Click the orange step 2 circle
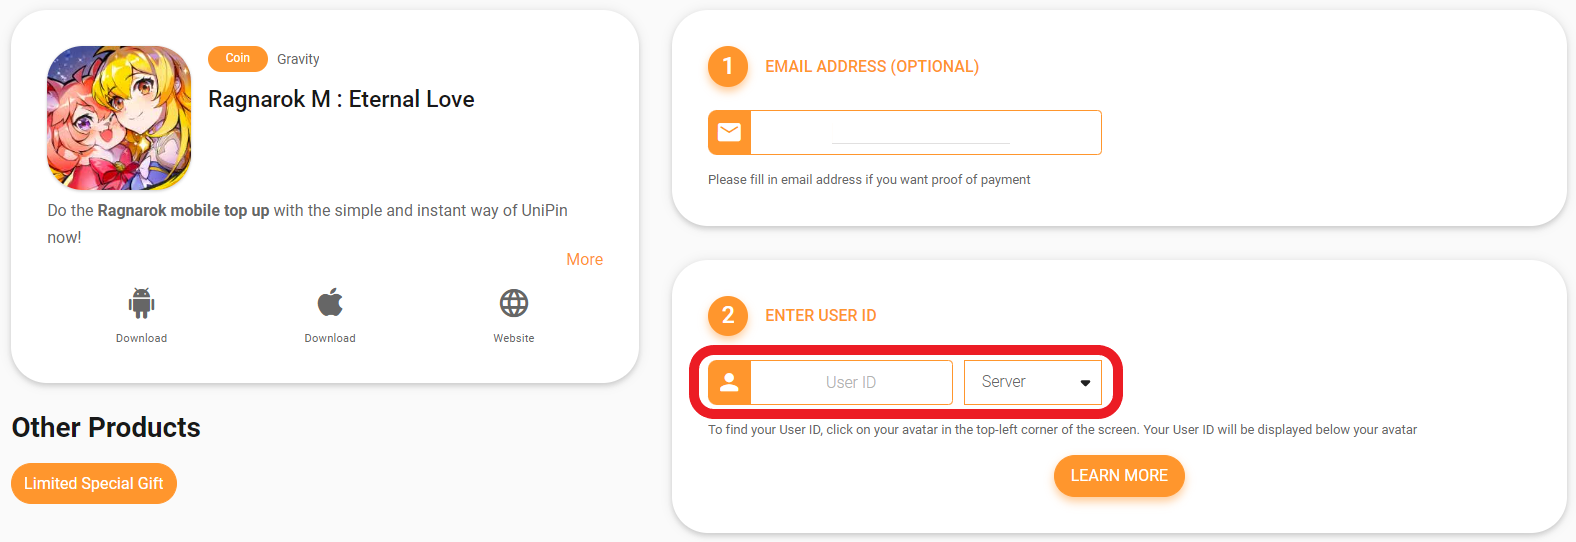This screenshot has width=1576, height=542. click(728, 315)
